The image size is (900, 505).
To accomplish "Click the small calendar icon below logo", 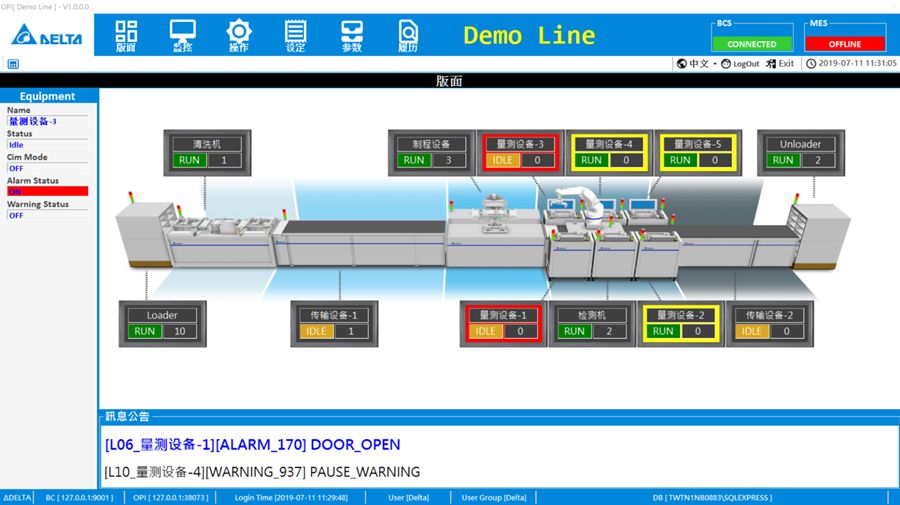I will tap(13, 64).
